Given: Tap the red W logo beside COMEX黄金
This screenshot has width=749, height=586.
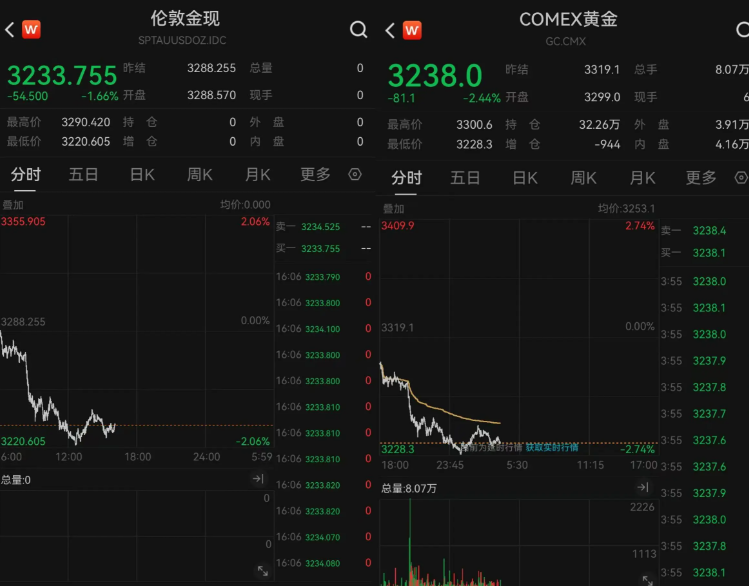Looking at the screenshot, I should (412, 30).
